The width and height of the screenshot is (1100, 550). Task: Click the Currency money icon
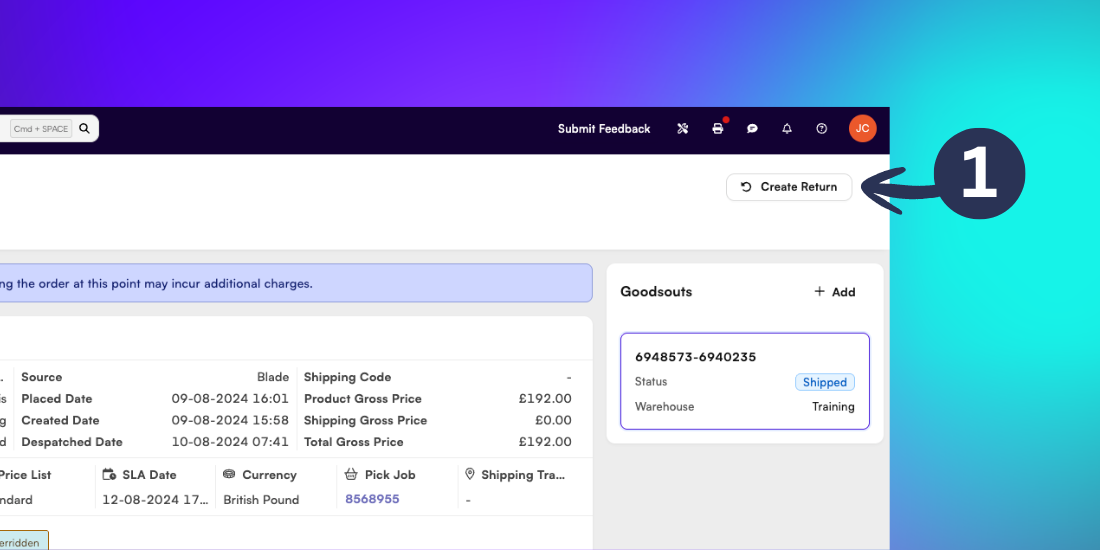tap(229, 475)
